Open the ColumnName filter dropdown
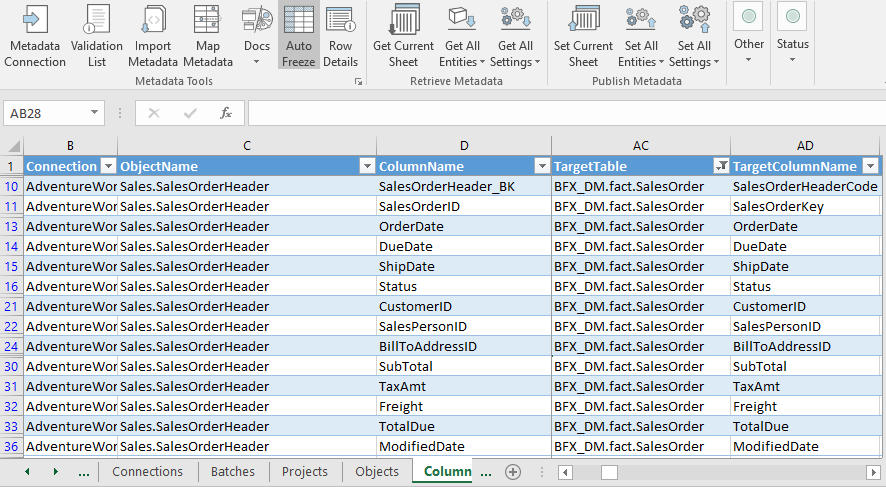886x487 pixels. tap(542, 166)
